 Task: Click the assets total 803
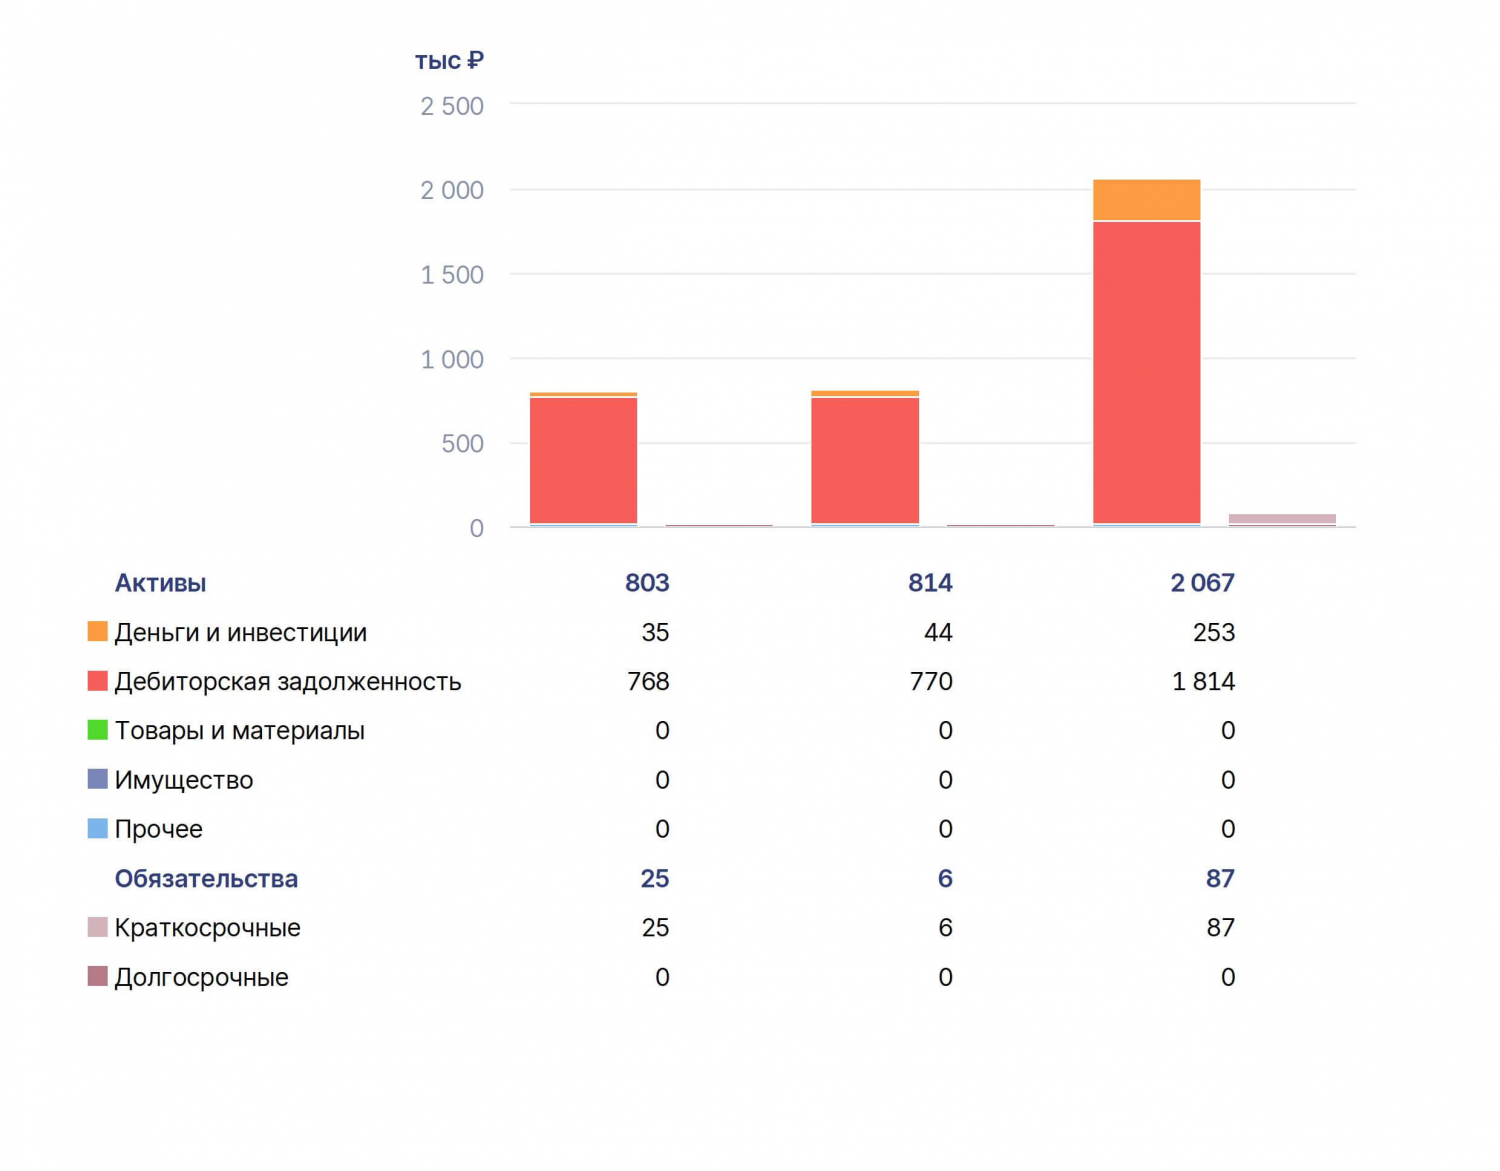click(647, 583)
